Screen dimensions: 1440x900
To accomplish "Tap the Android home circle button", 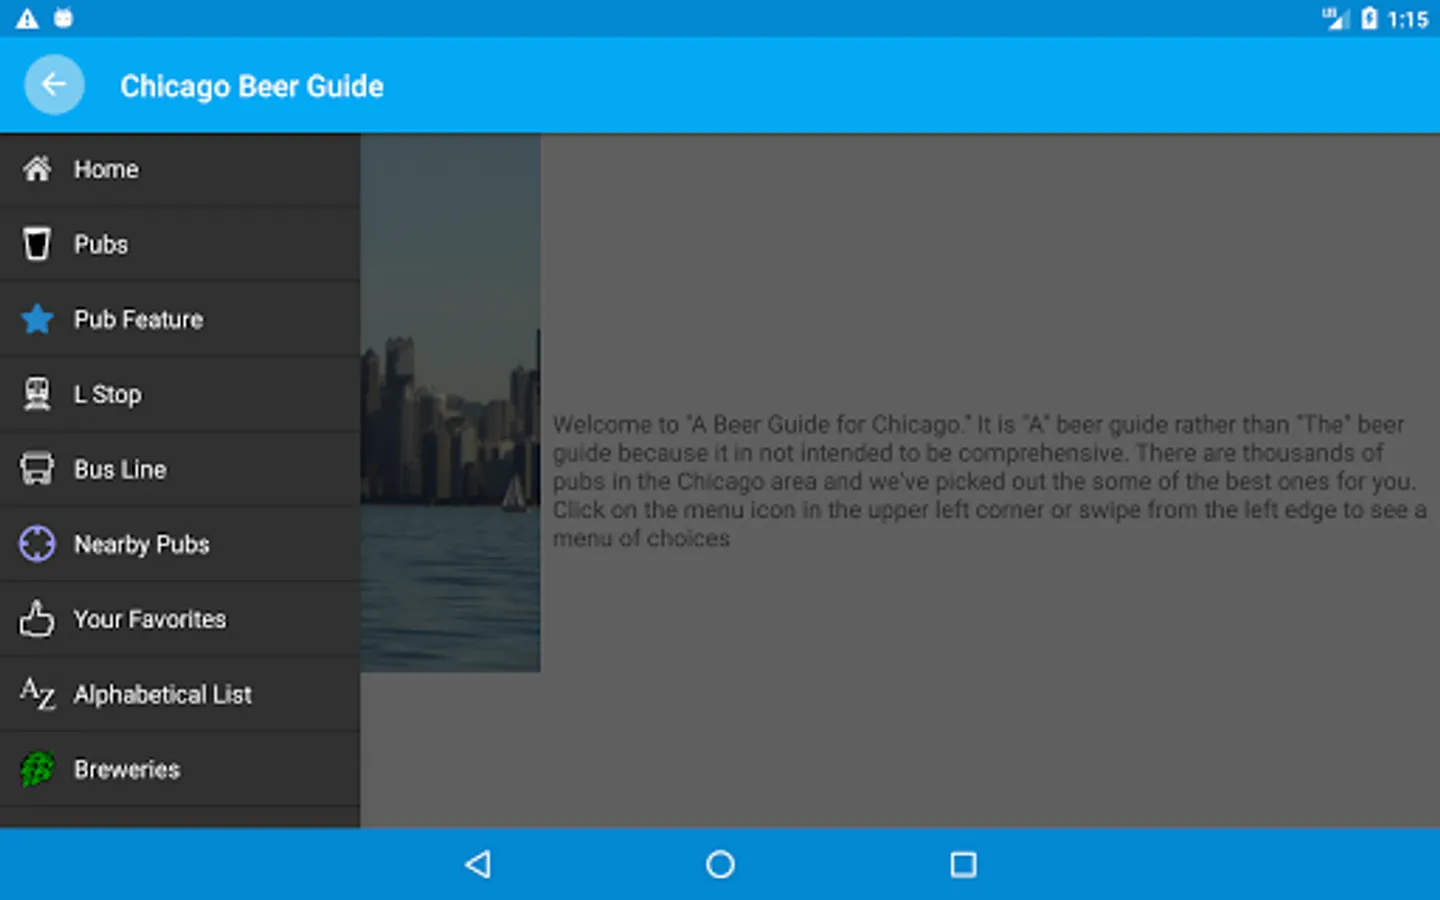I will 720,864.
